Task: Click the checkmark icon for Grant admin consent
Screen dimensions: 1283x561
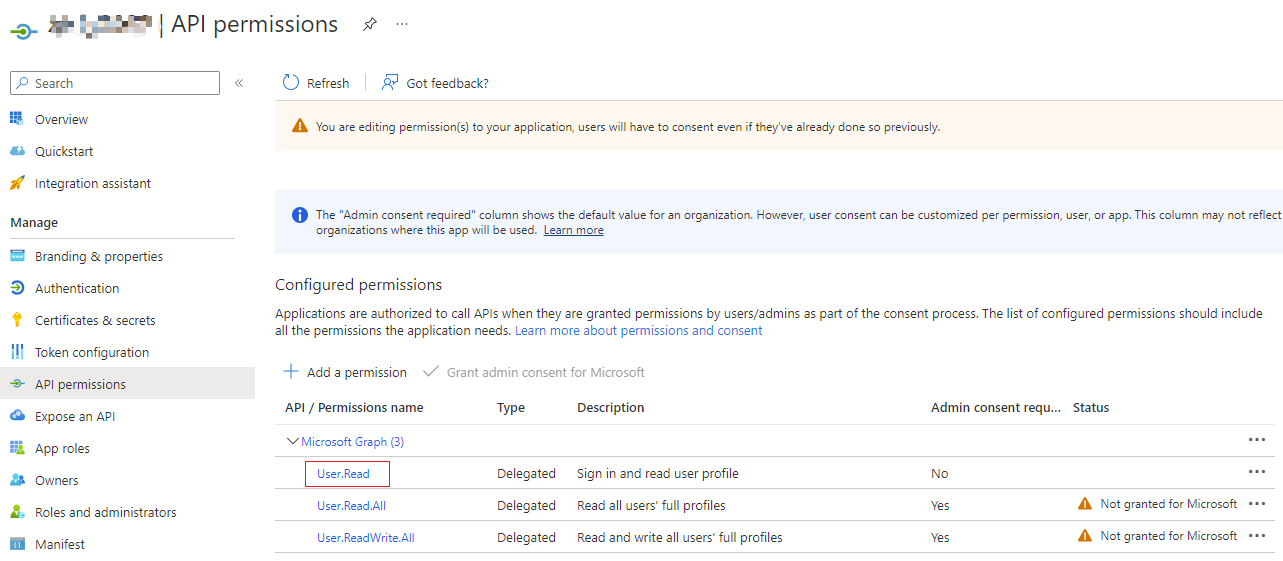Action: (431, 372)
